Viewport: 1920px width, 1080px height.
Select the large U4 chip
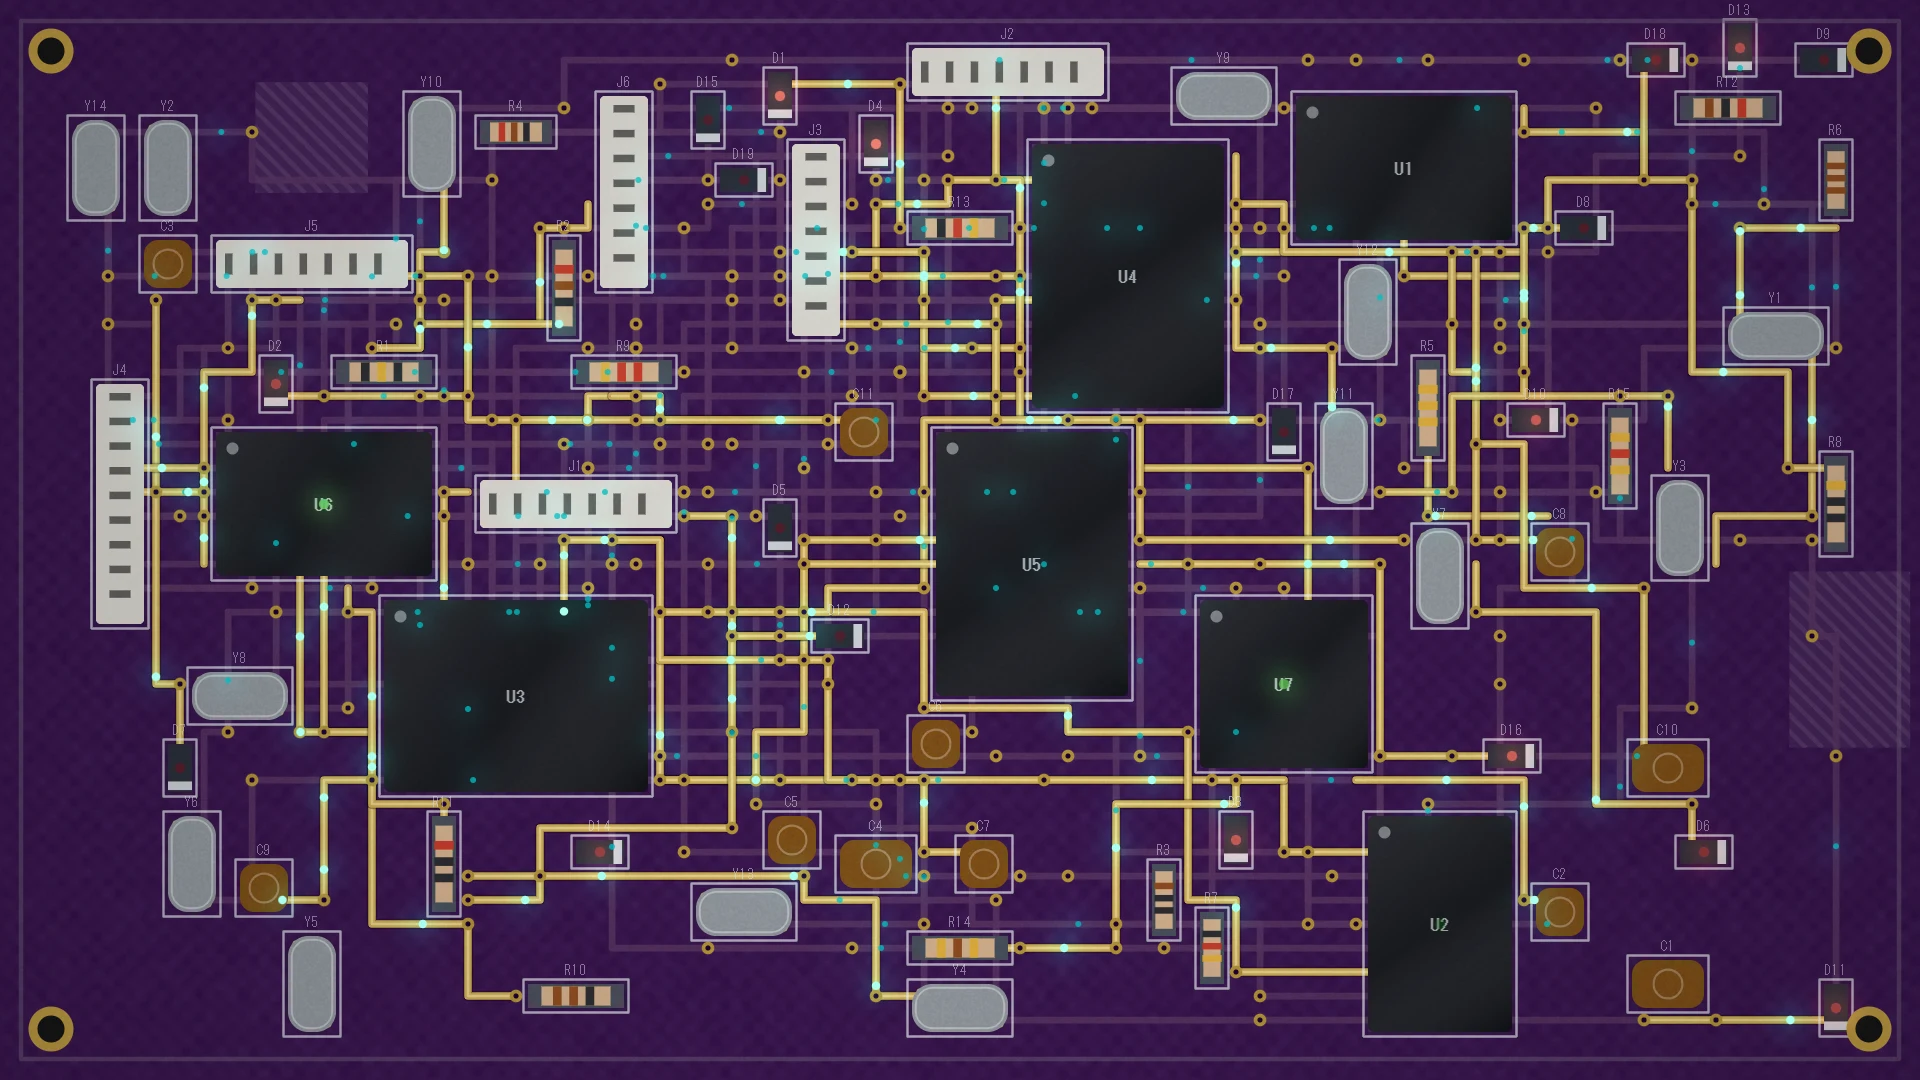pos(1127,276)
